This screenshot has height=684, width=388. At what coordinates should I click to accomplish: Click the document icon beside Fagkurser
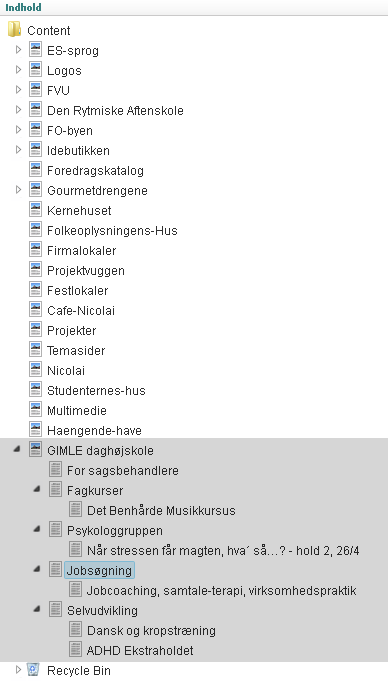(55, 490)
